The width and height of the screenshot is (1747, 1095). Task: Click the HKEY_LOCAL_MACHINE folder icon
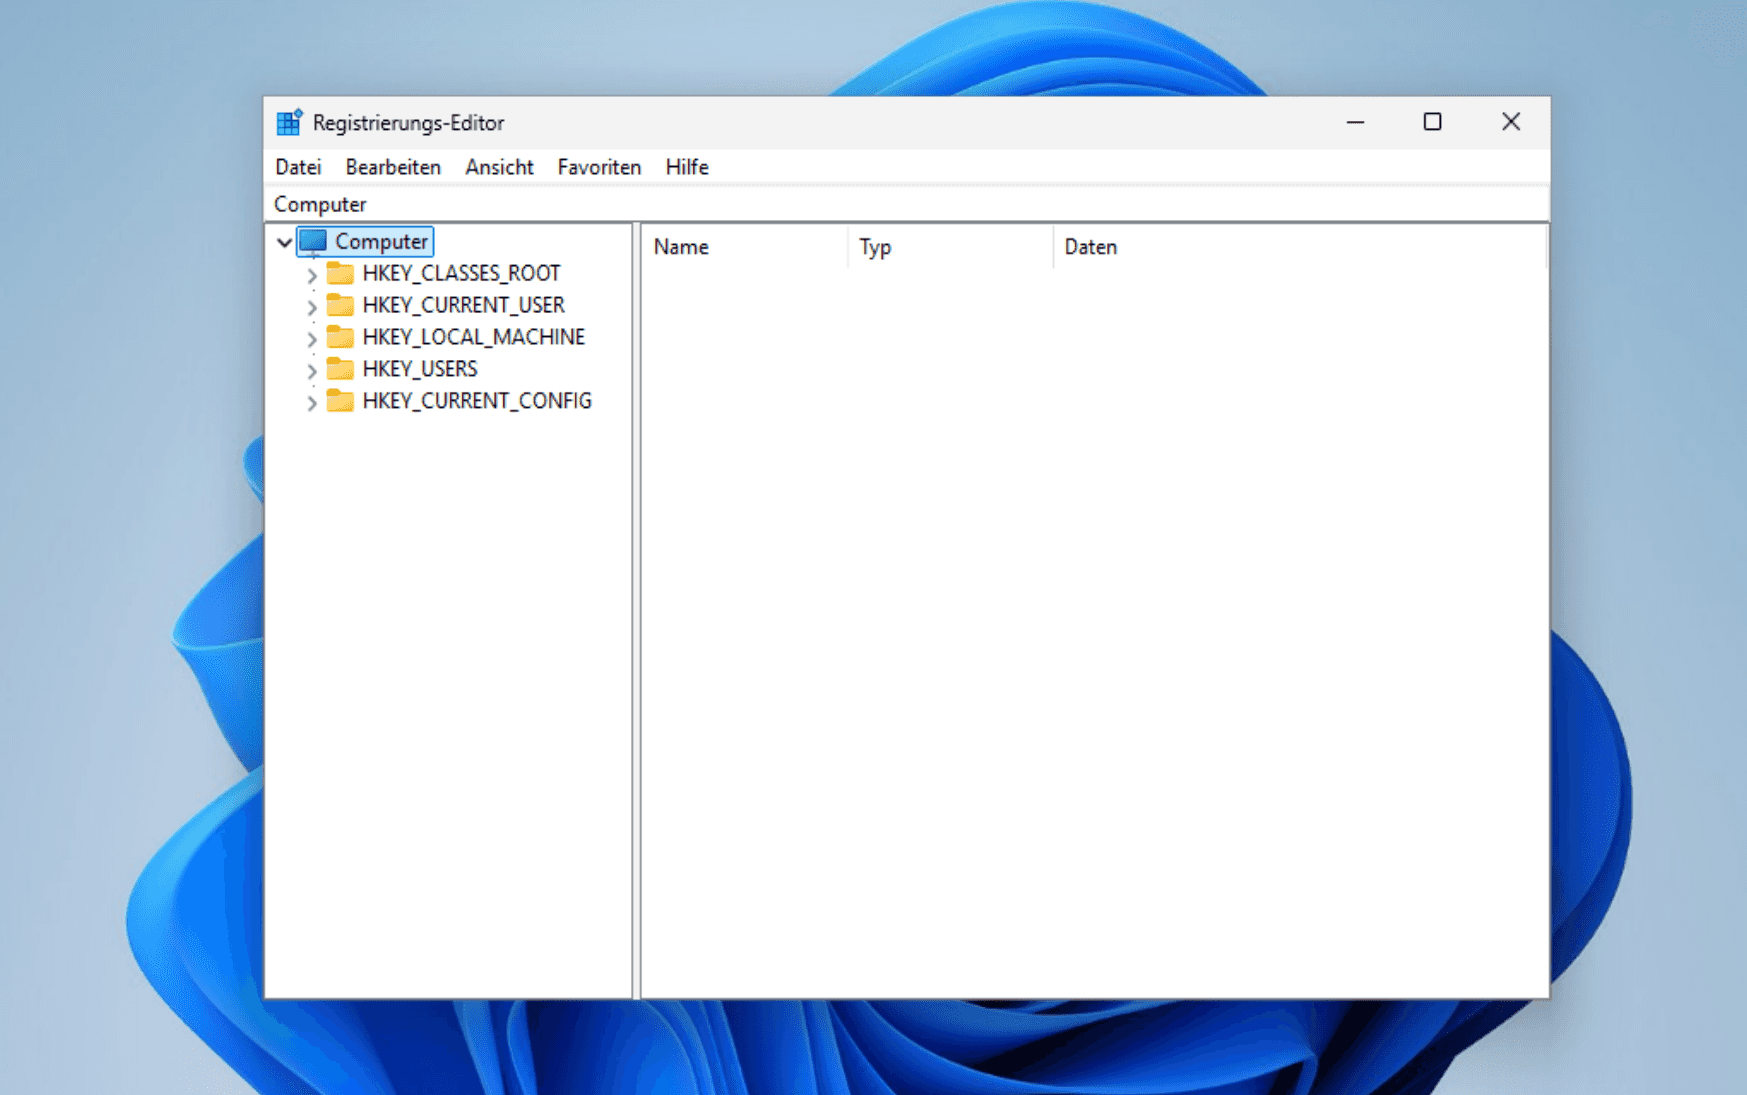coord(340,337)
